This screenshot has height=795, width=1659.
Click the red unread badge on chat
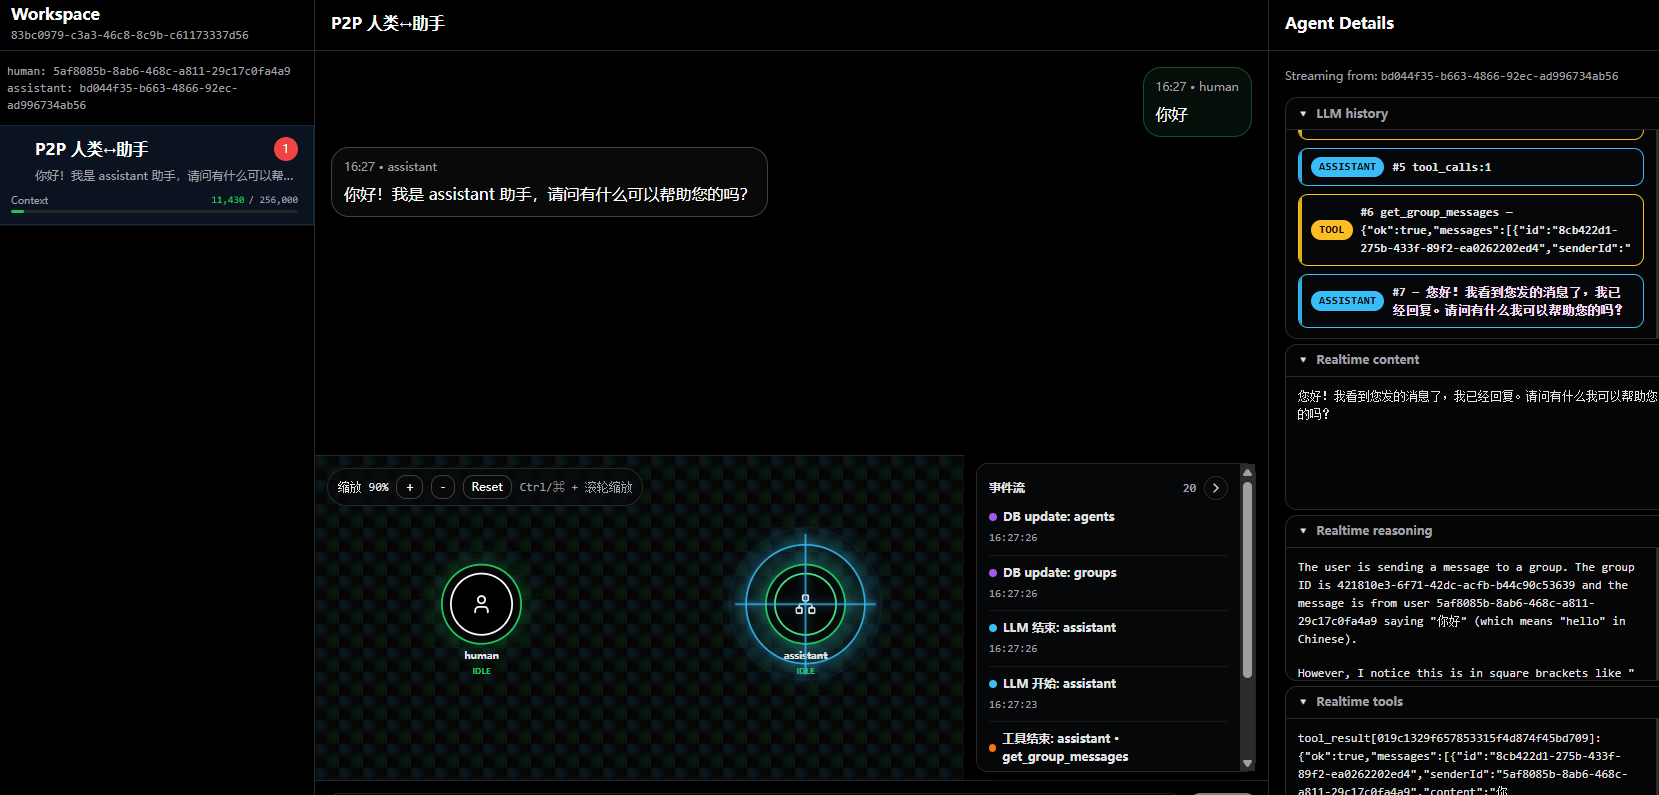click(285, 149)
